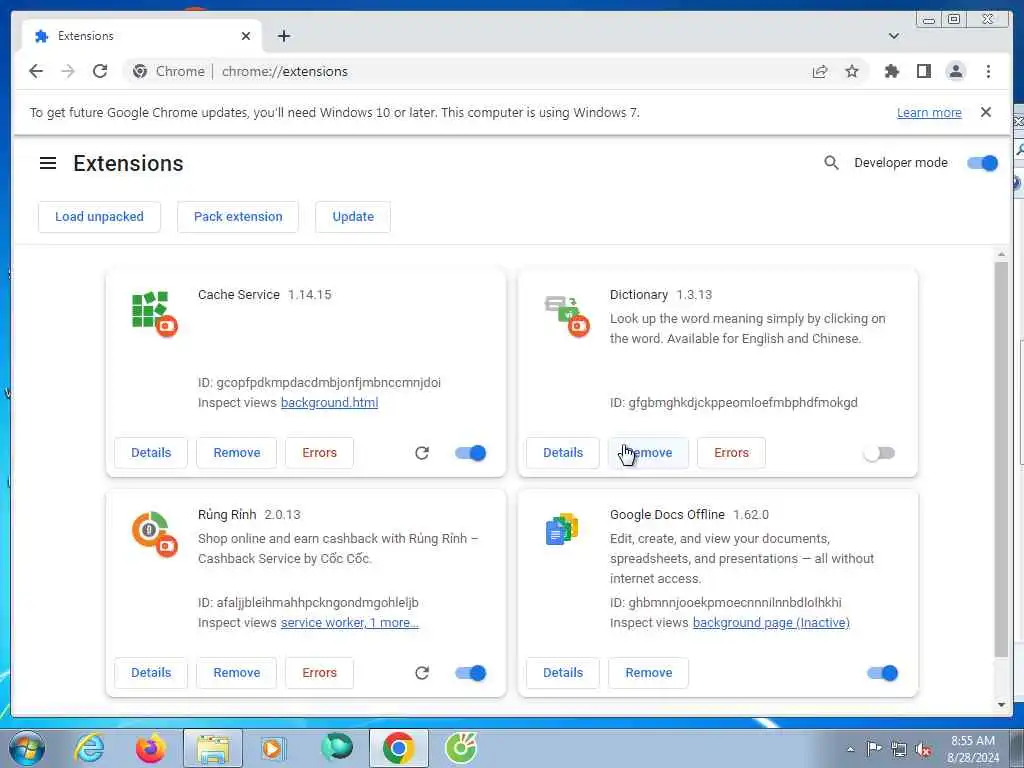Click the Google Docs Offline icon
This screenshot has height=768, width=1024.
tap(562, 530)
